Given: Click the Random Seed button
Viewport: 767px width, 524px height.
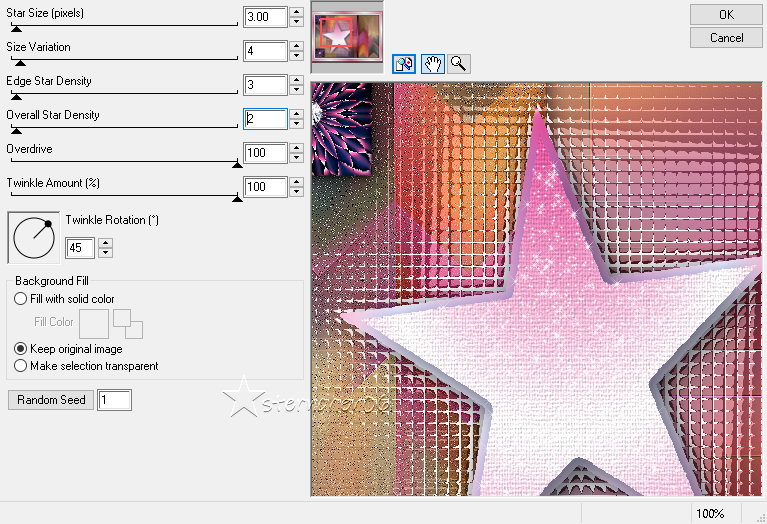Looking at the screenshot, I should pos(51,400).
